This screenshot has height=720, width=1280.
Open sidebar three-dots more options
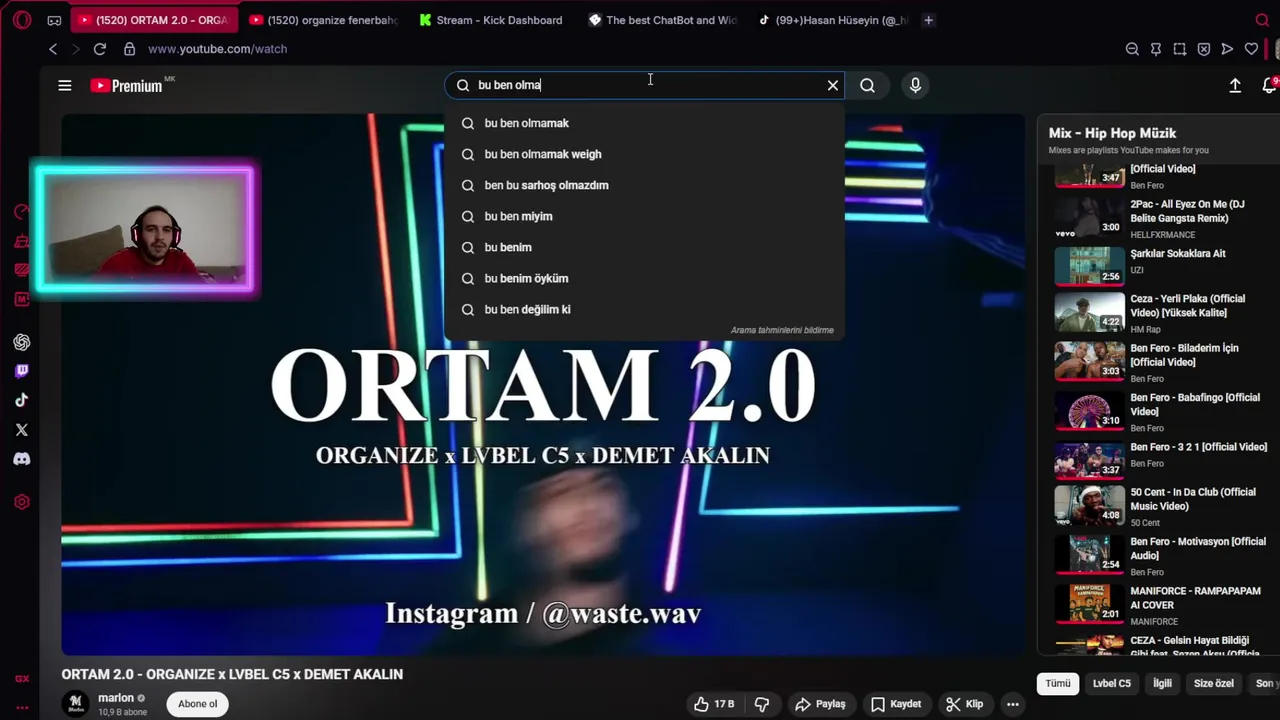tap(22, 707)
